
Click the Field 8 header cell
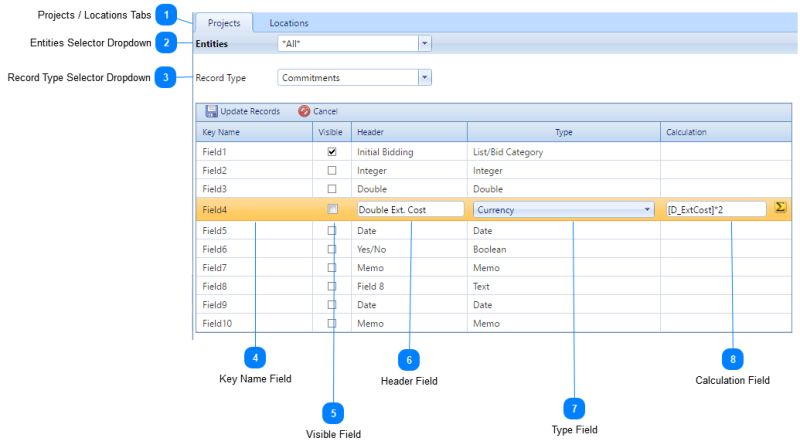tap(409, 286)
